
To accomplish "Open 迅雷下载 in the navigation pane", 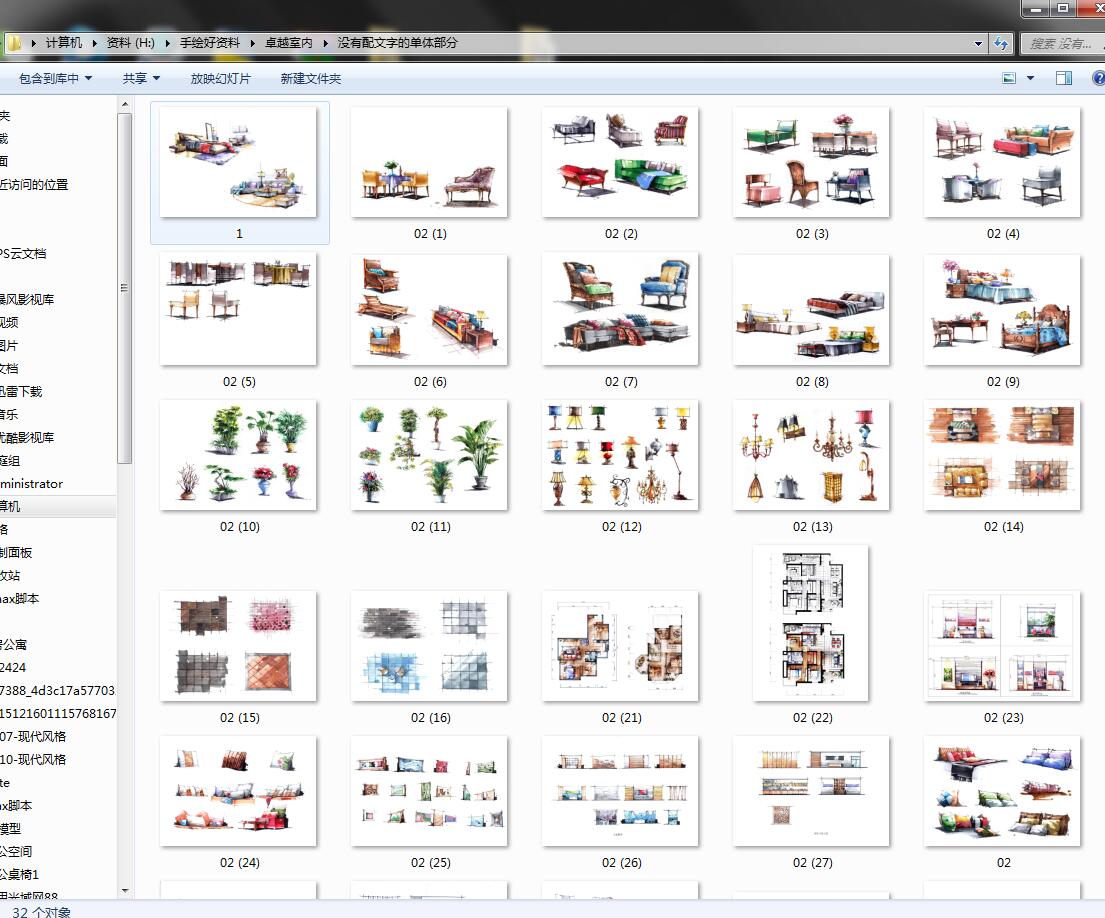I will (21, 392).
